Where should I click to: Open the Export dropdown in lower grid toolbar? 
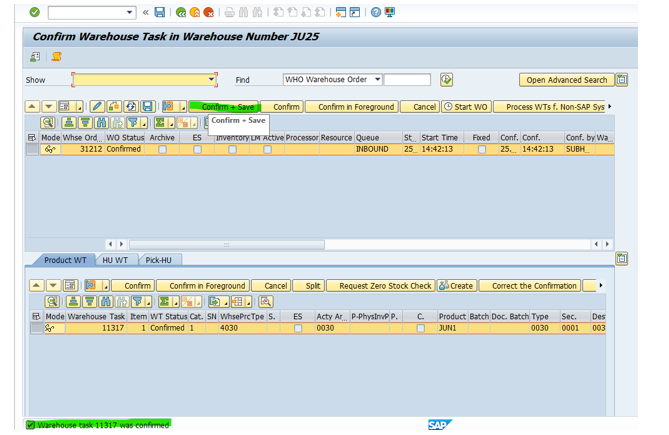pyautogui.click(x=226, y=302)
